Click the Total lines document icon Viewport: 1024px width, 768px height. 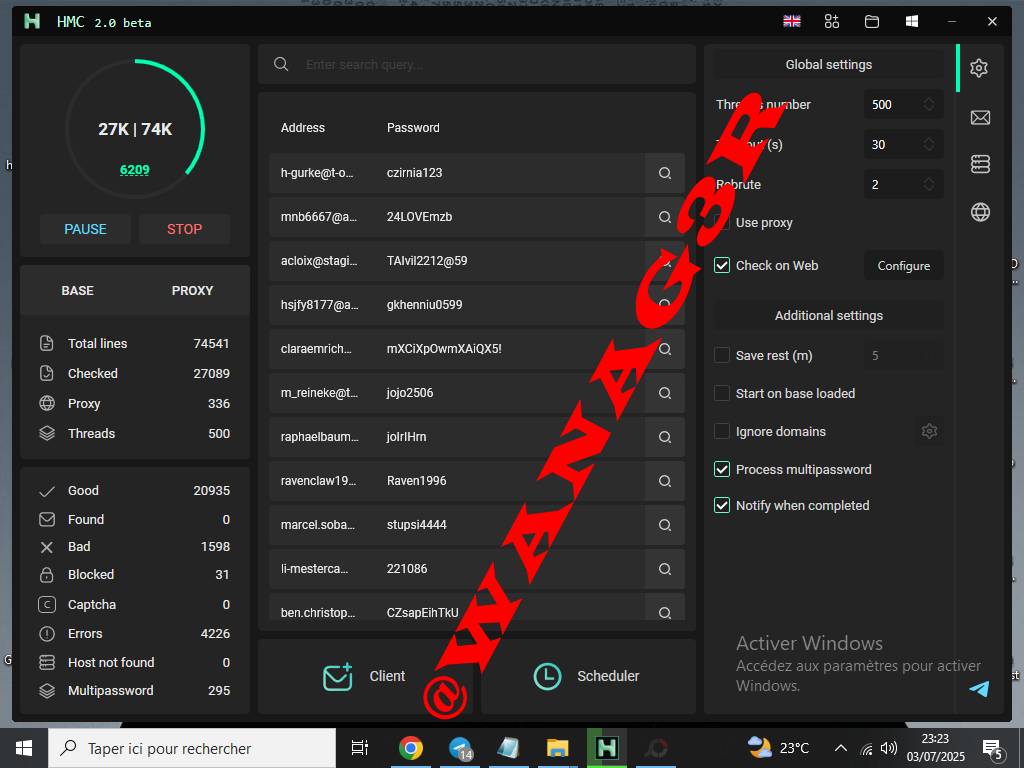pos(46,344)
